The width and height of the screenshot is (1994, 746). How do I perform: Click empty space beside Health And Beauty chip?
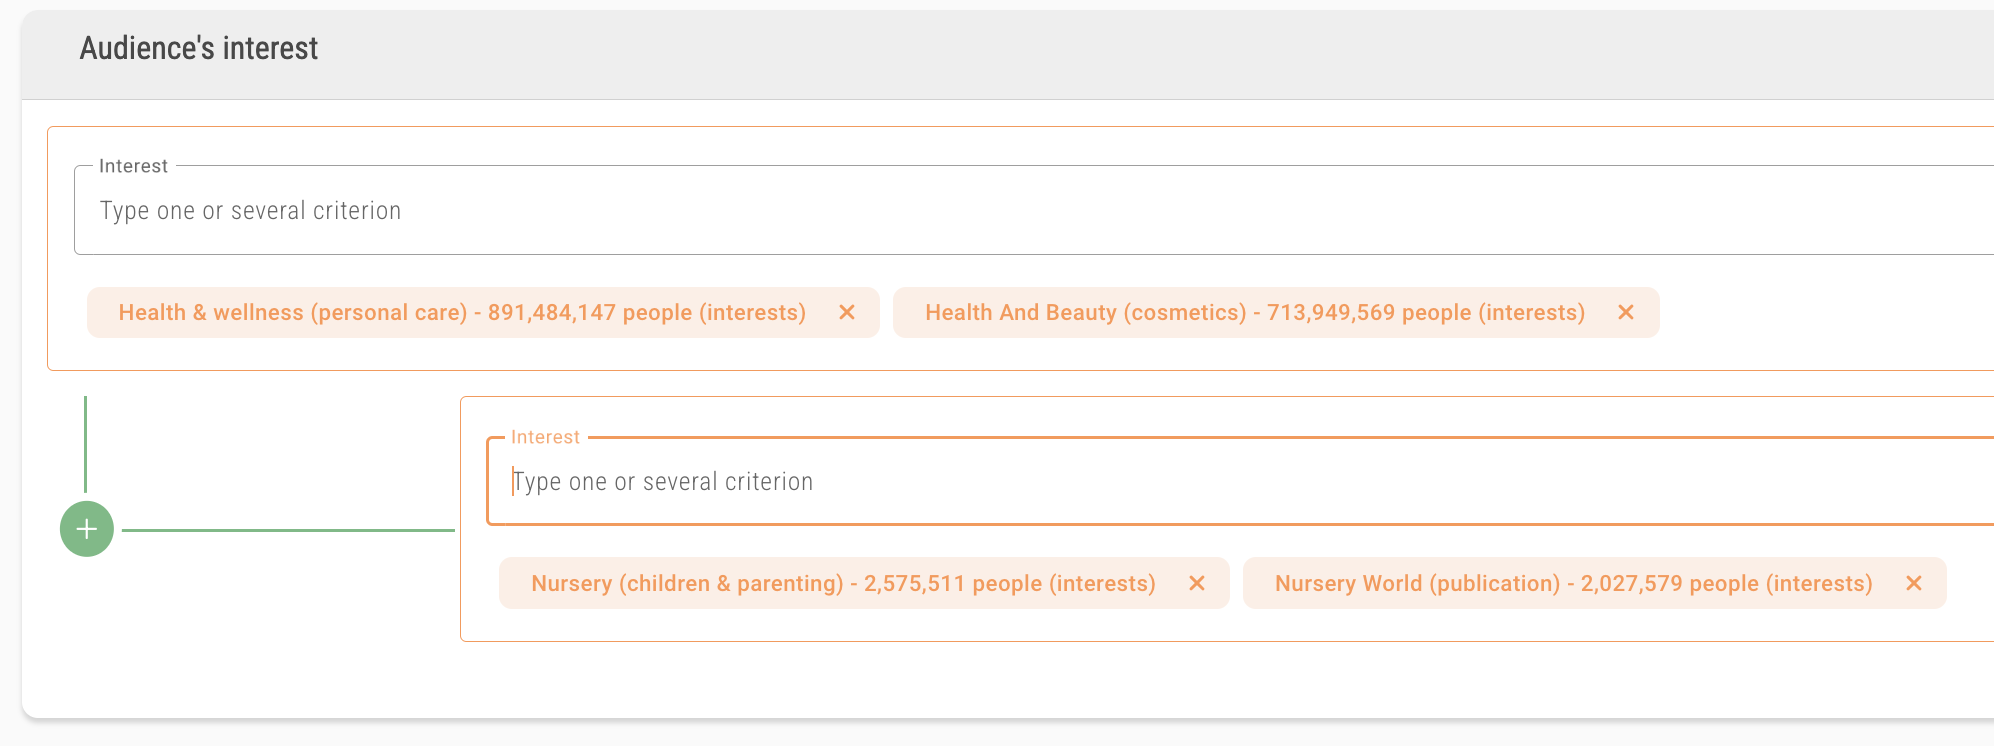pos(1820,313)
